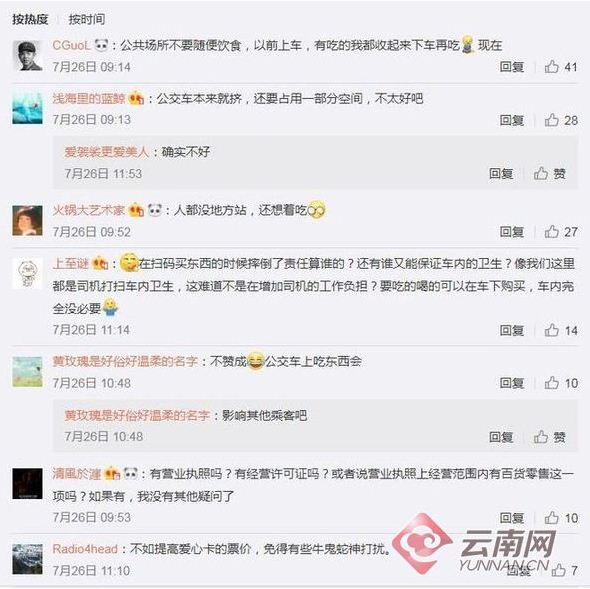Reply to 火锅大艺术家's comment

(512, 232)
